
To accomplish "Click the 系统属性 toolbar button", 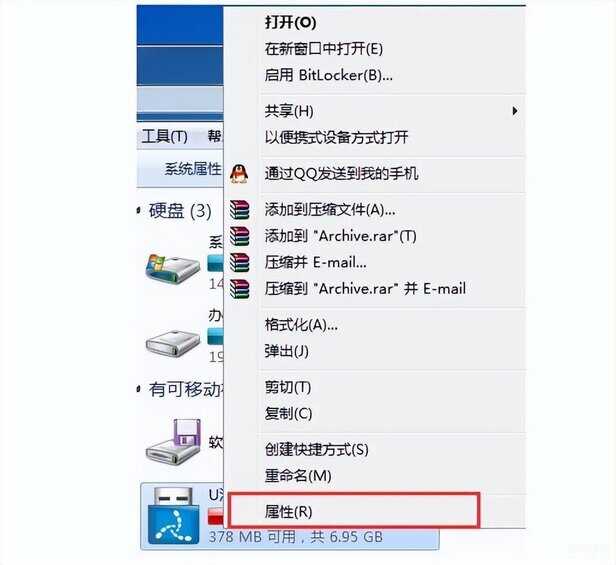I will [x=192, y=169].
